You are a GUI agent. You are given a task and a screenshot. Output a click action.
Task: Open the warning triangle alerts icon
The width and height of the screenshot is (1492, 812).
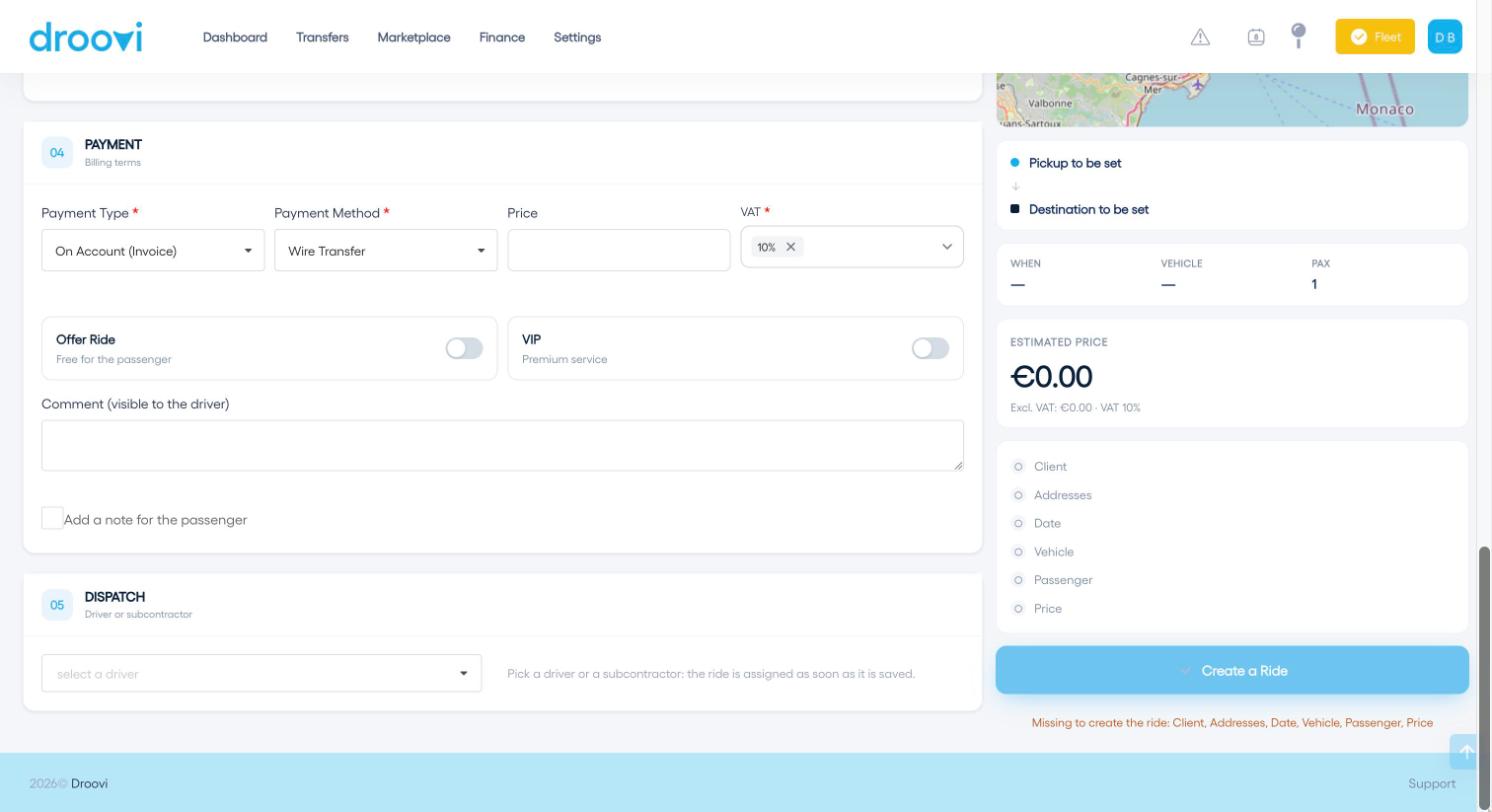(x=1200, y=37)
